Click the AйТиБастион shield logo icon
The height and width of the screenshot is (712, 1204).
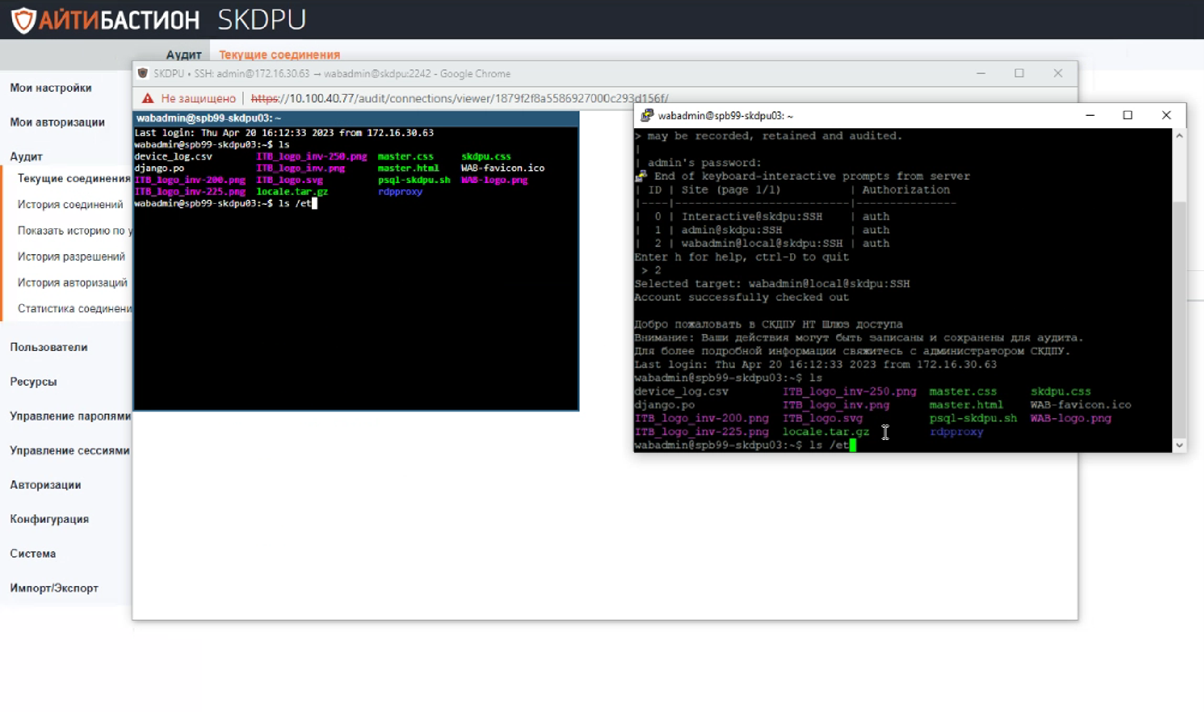(x=23, y=19)
